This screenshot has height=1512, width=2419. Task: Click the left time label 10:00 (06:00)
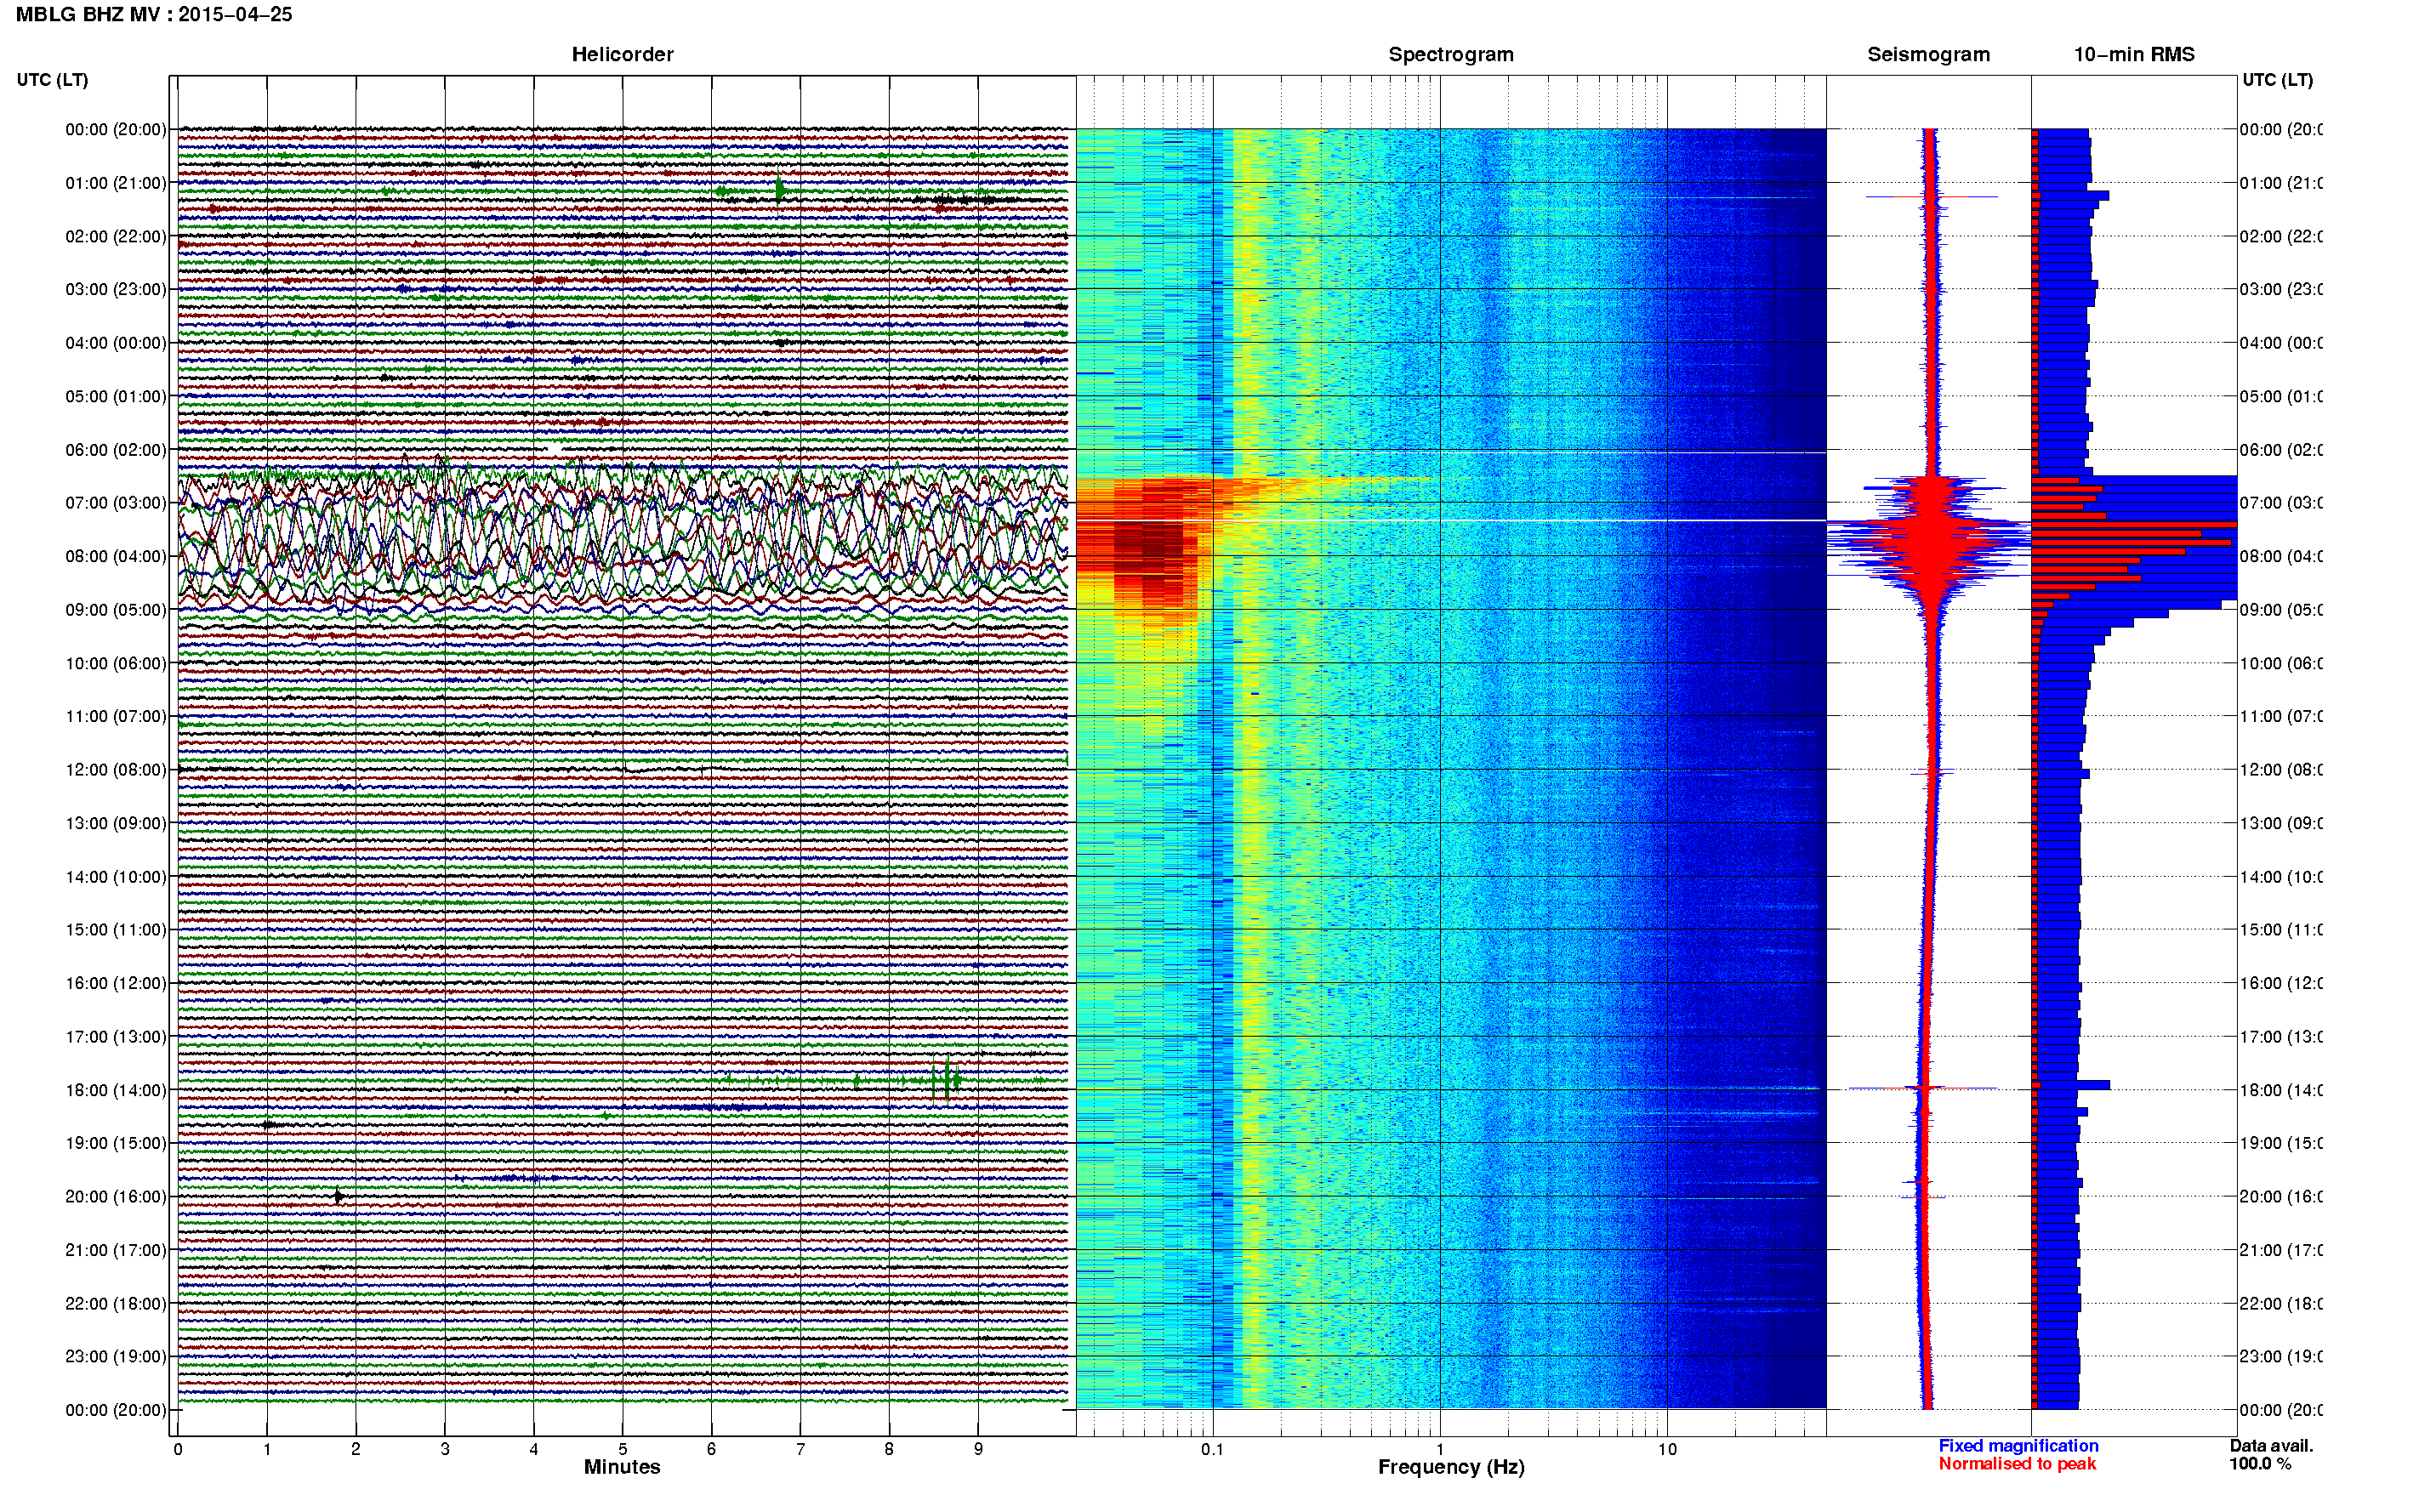(116, 664)
